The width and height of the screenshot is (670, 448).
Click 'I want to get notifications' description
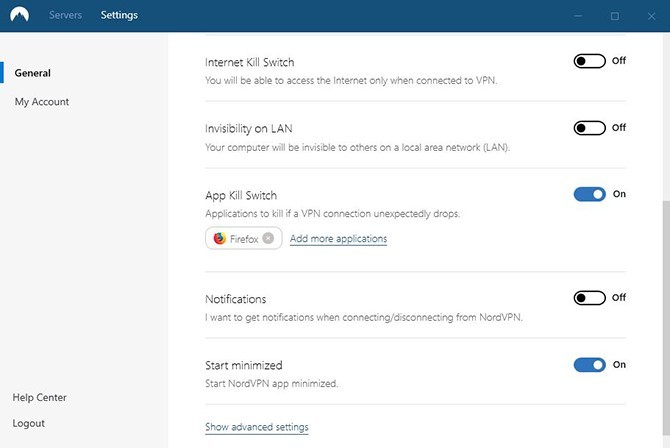(364, 317)
